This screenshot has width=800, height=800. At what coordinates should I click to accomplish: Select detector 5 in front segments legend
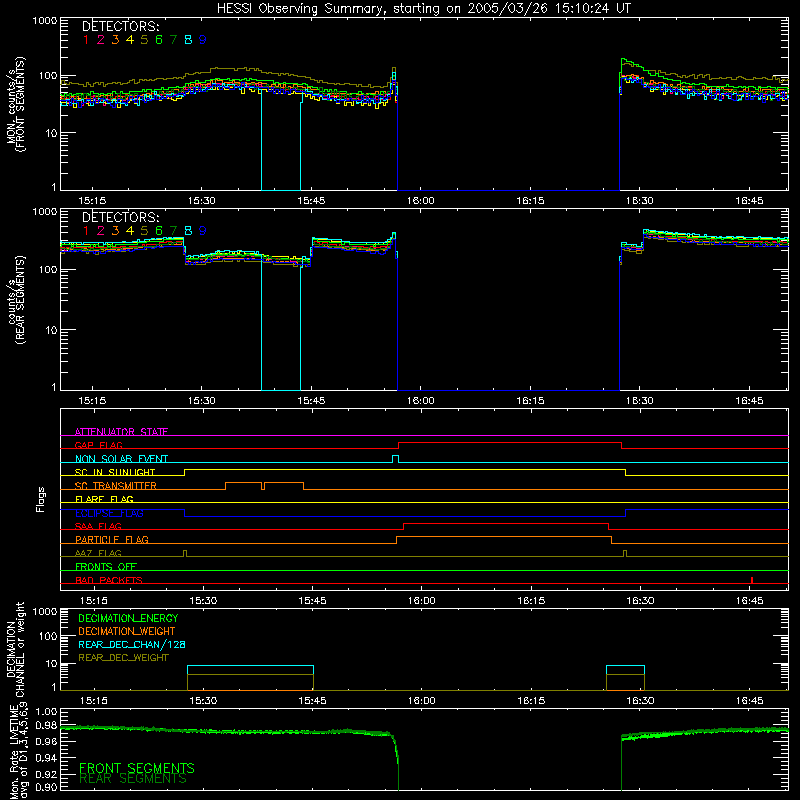144,40
